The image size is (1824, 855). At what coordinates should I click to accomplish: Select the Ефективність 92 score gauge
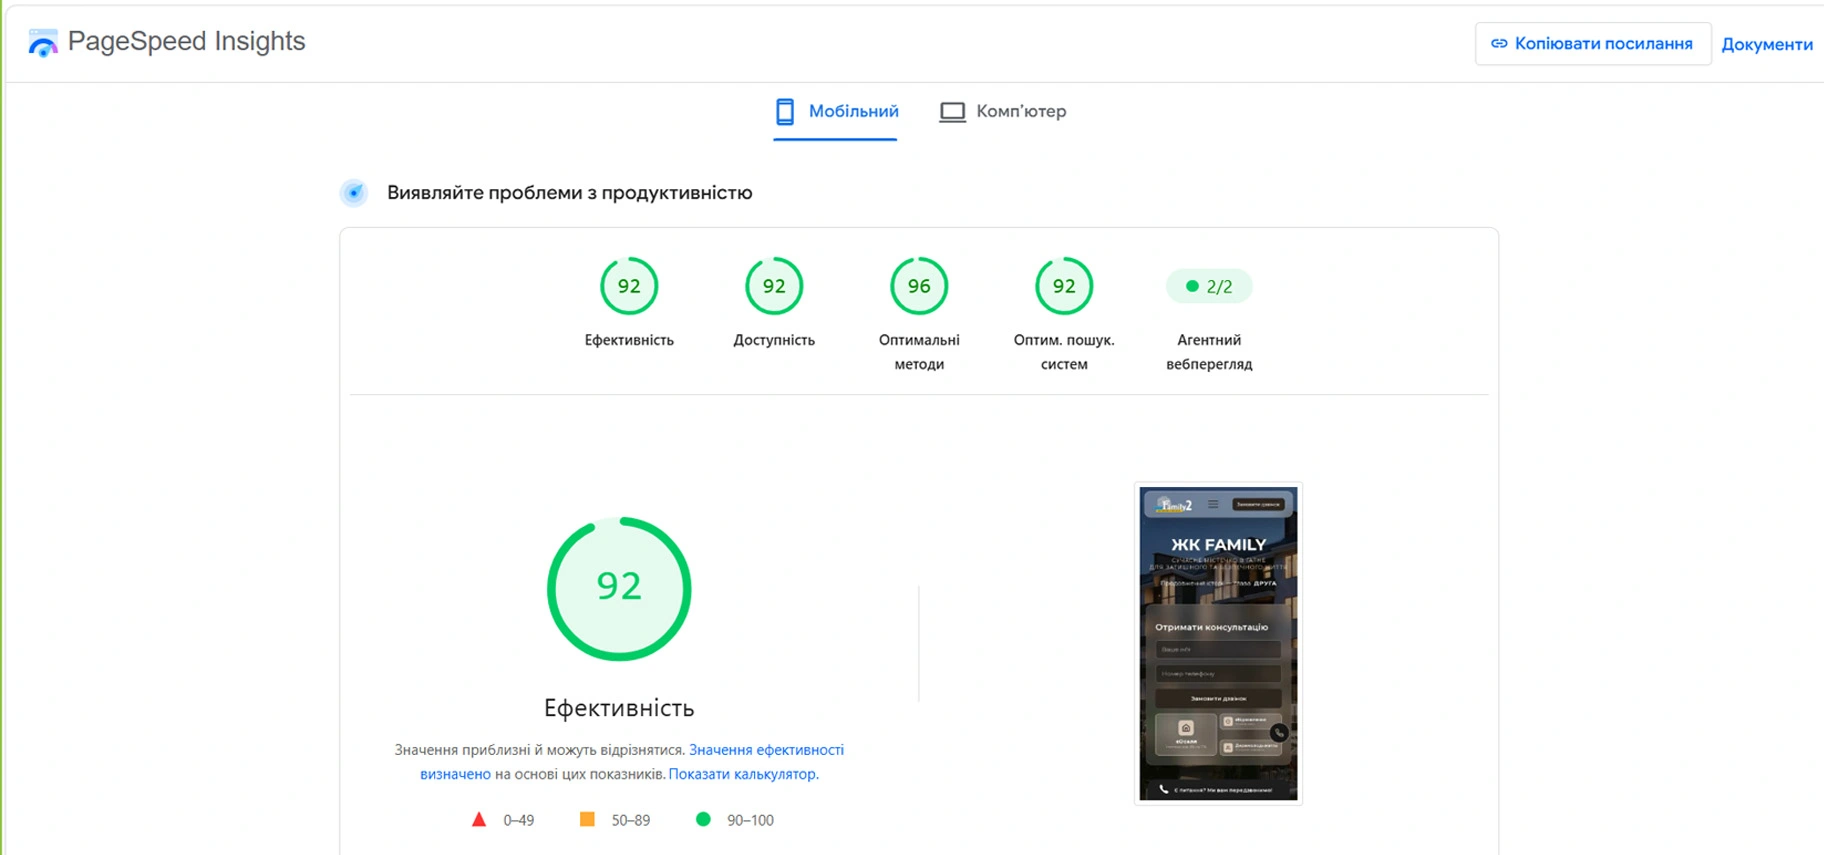[x=629, y=286]
